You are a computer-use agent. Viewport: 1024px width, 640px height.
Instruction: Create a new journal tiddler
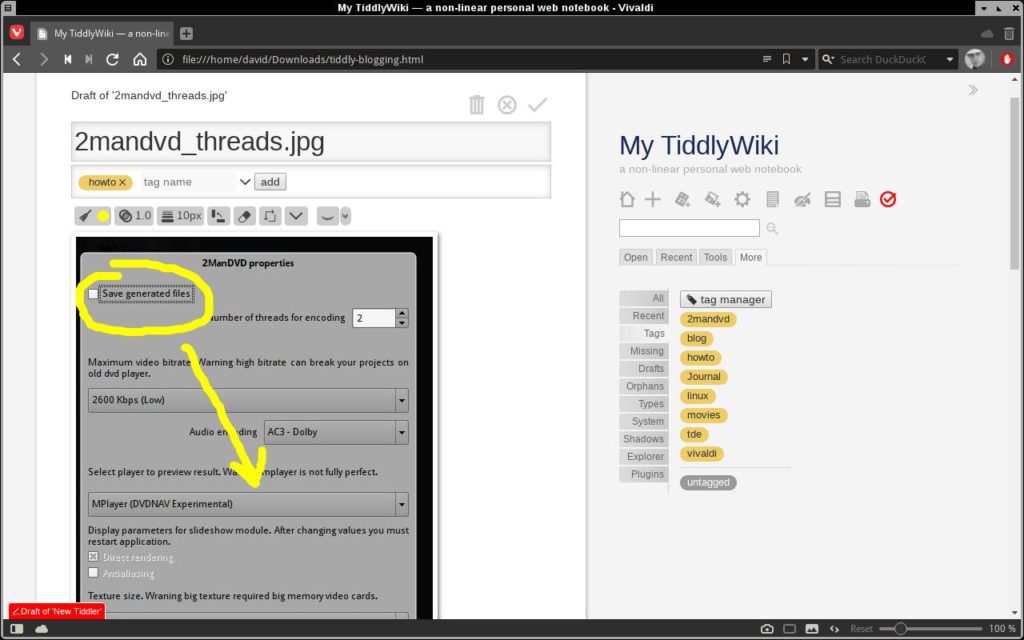(x=682, y=199)
